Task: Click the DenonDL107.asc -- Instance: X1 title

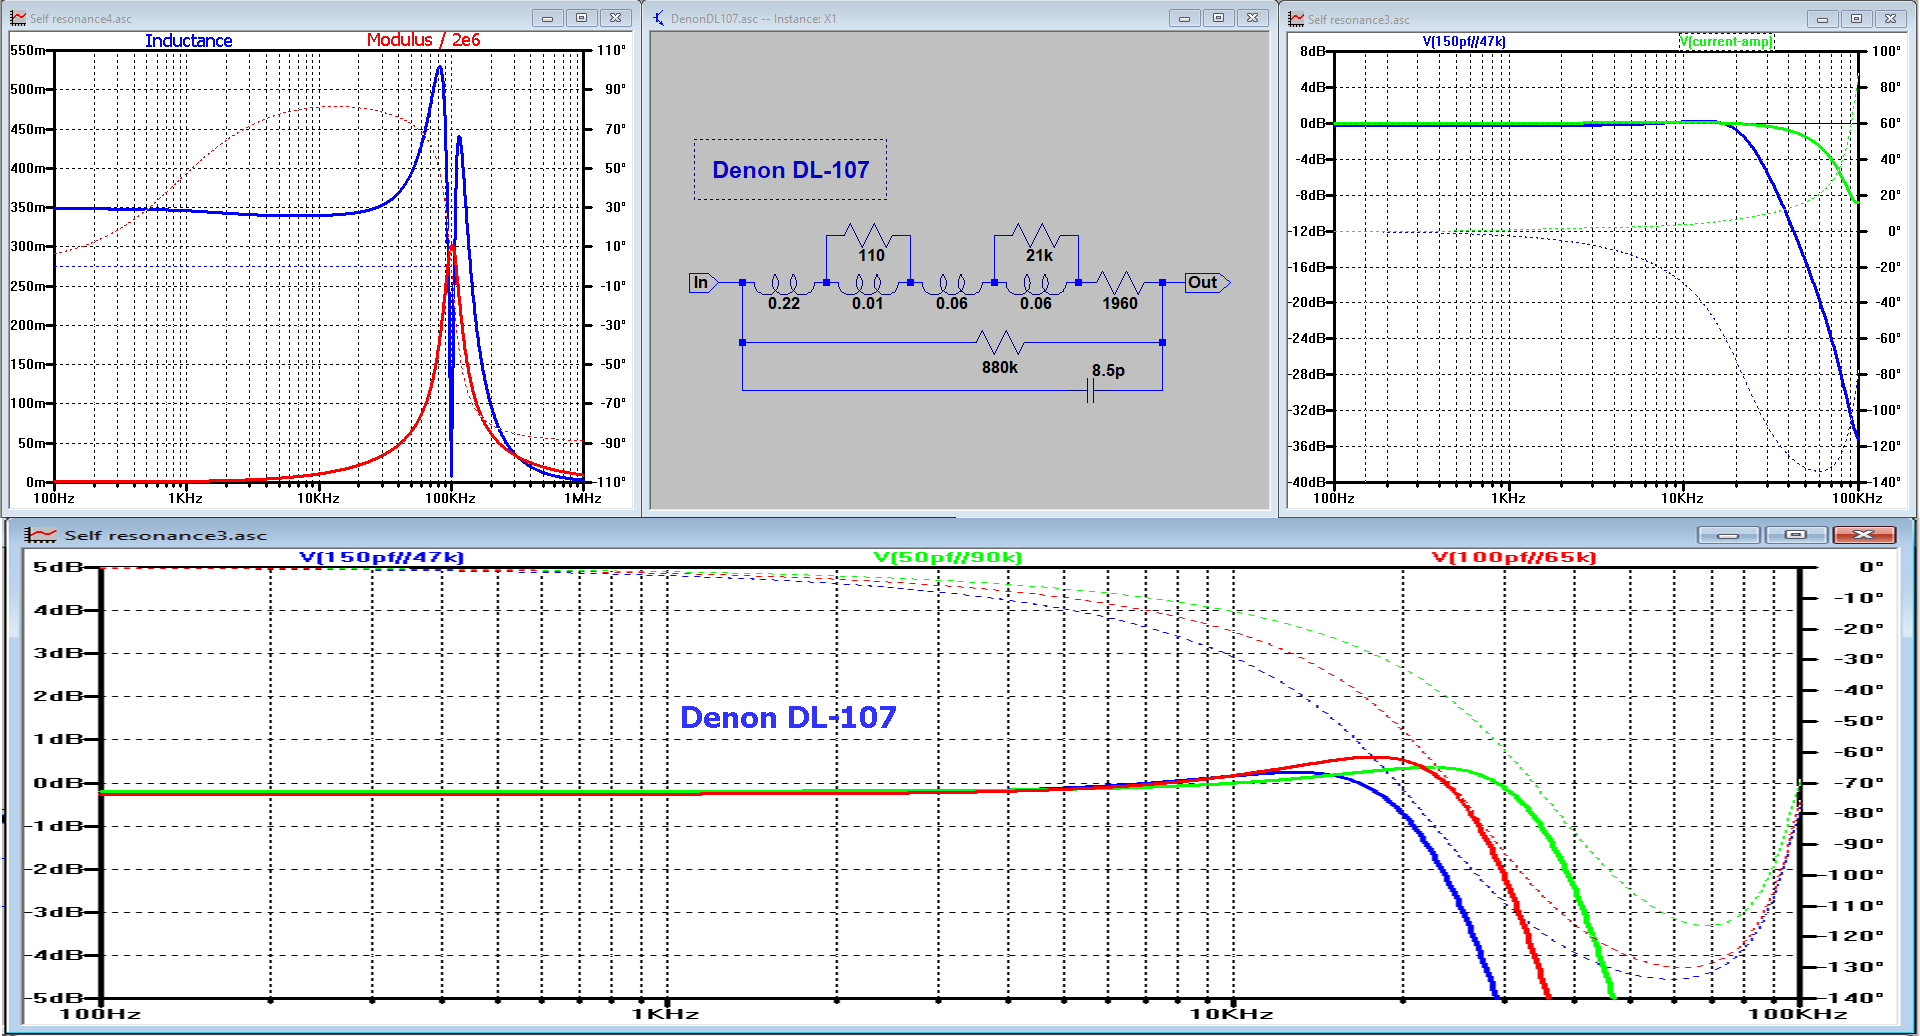Action: (x=753, y=19)
